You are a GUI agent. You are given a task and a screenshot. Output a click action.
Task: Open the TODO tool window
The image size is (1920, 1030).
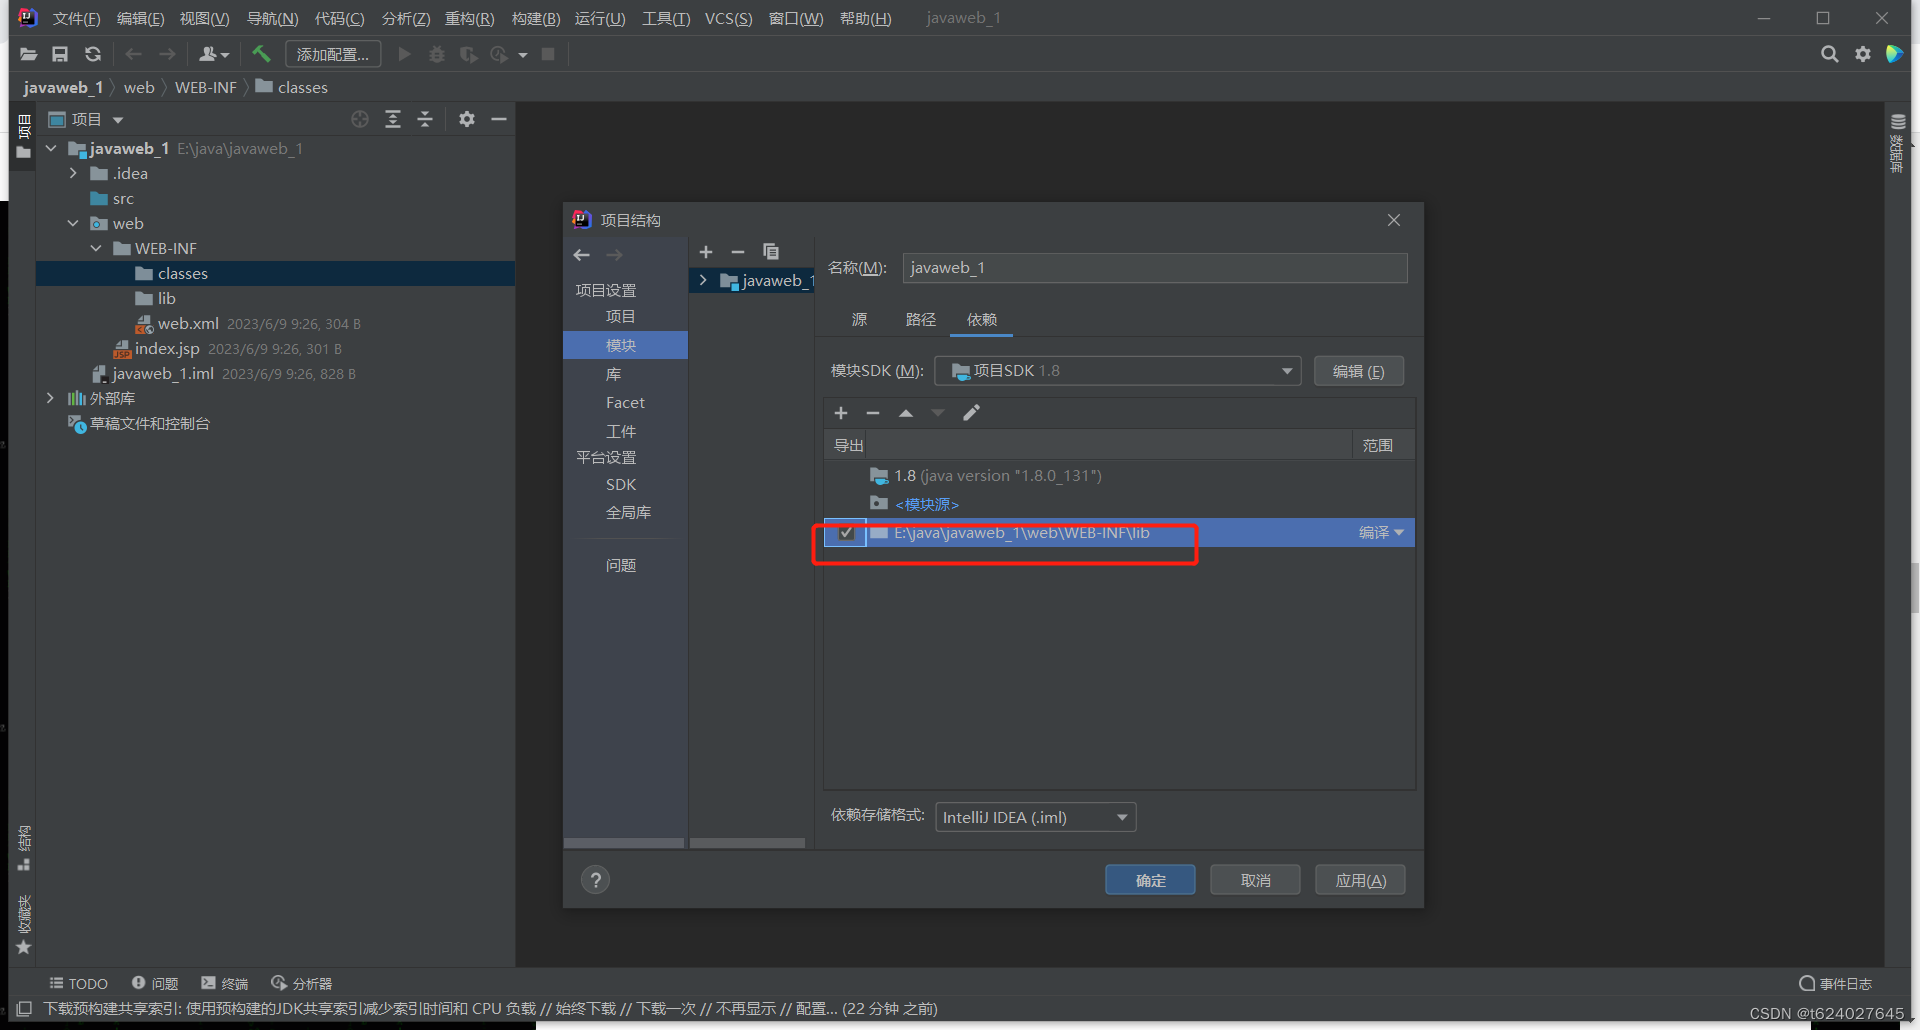pos(78,984)
